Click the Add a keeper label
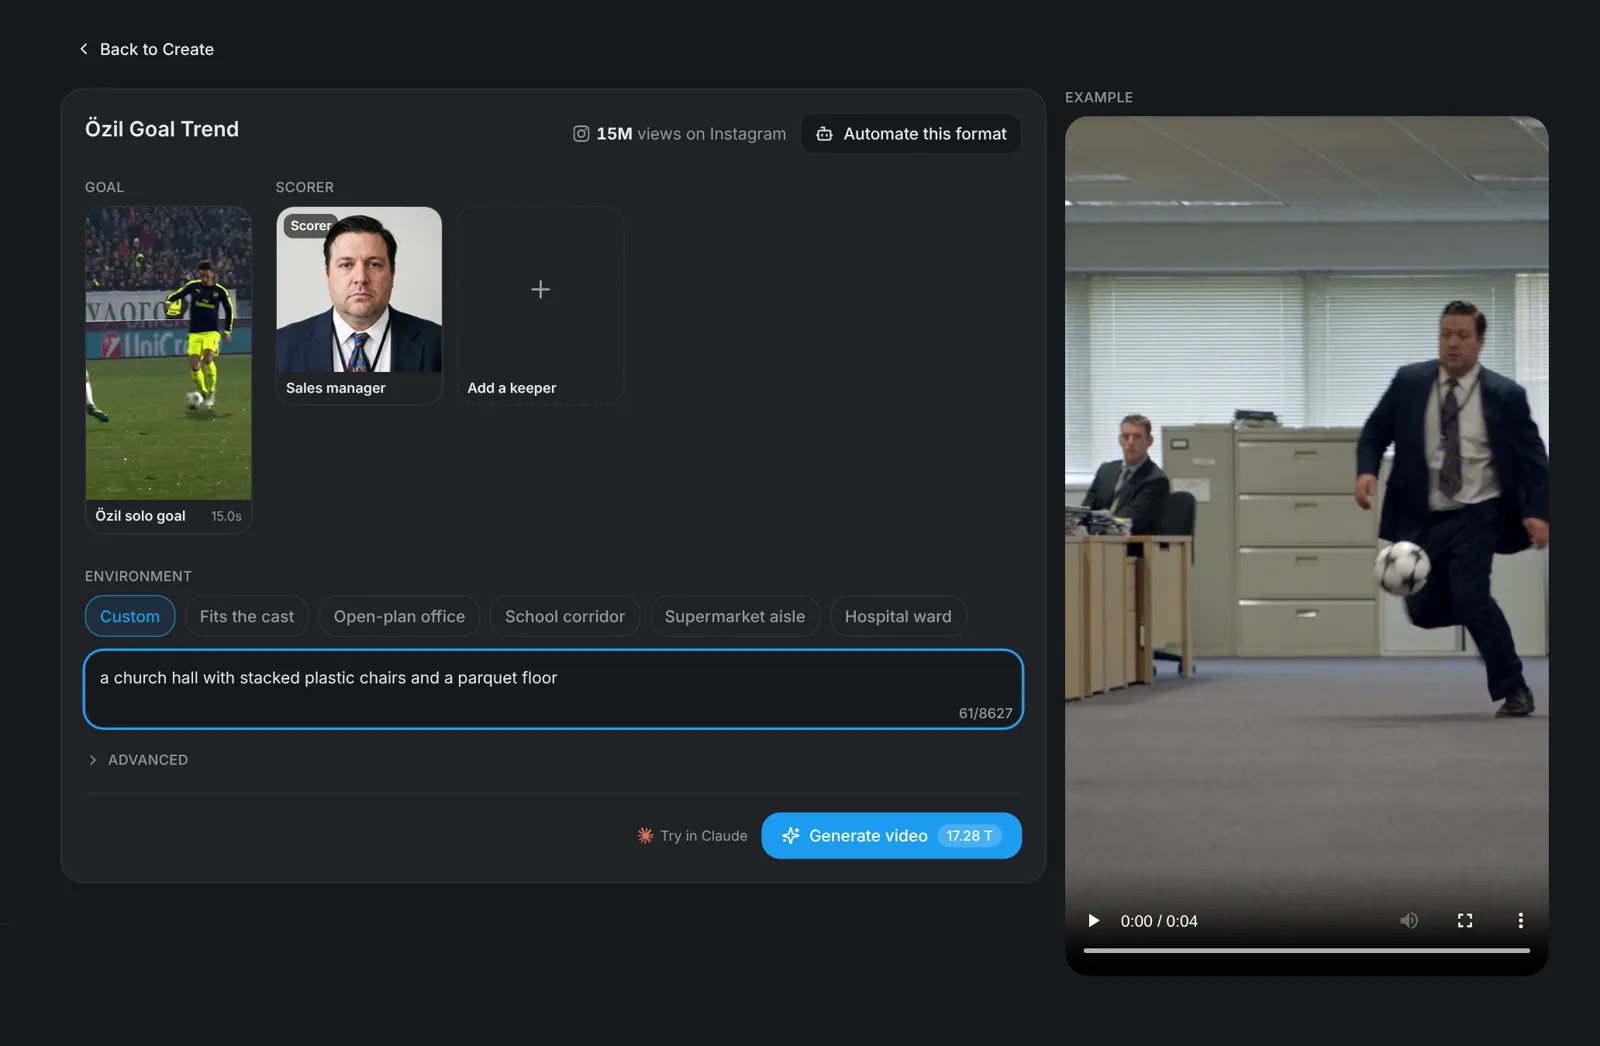Image resolution: width=1600 pixels, height=1046 pixels. pyautogui.click(x=512, y=388)
